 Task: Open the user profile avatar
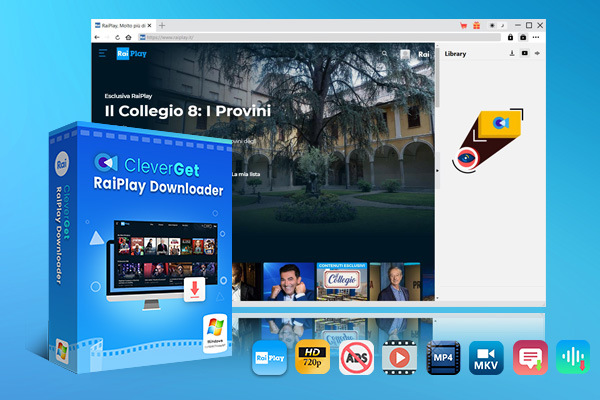(x=405, y=54)
